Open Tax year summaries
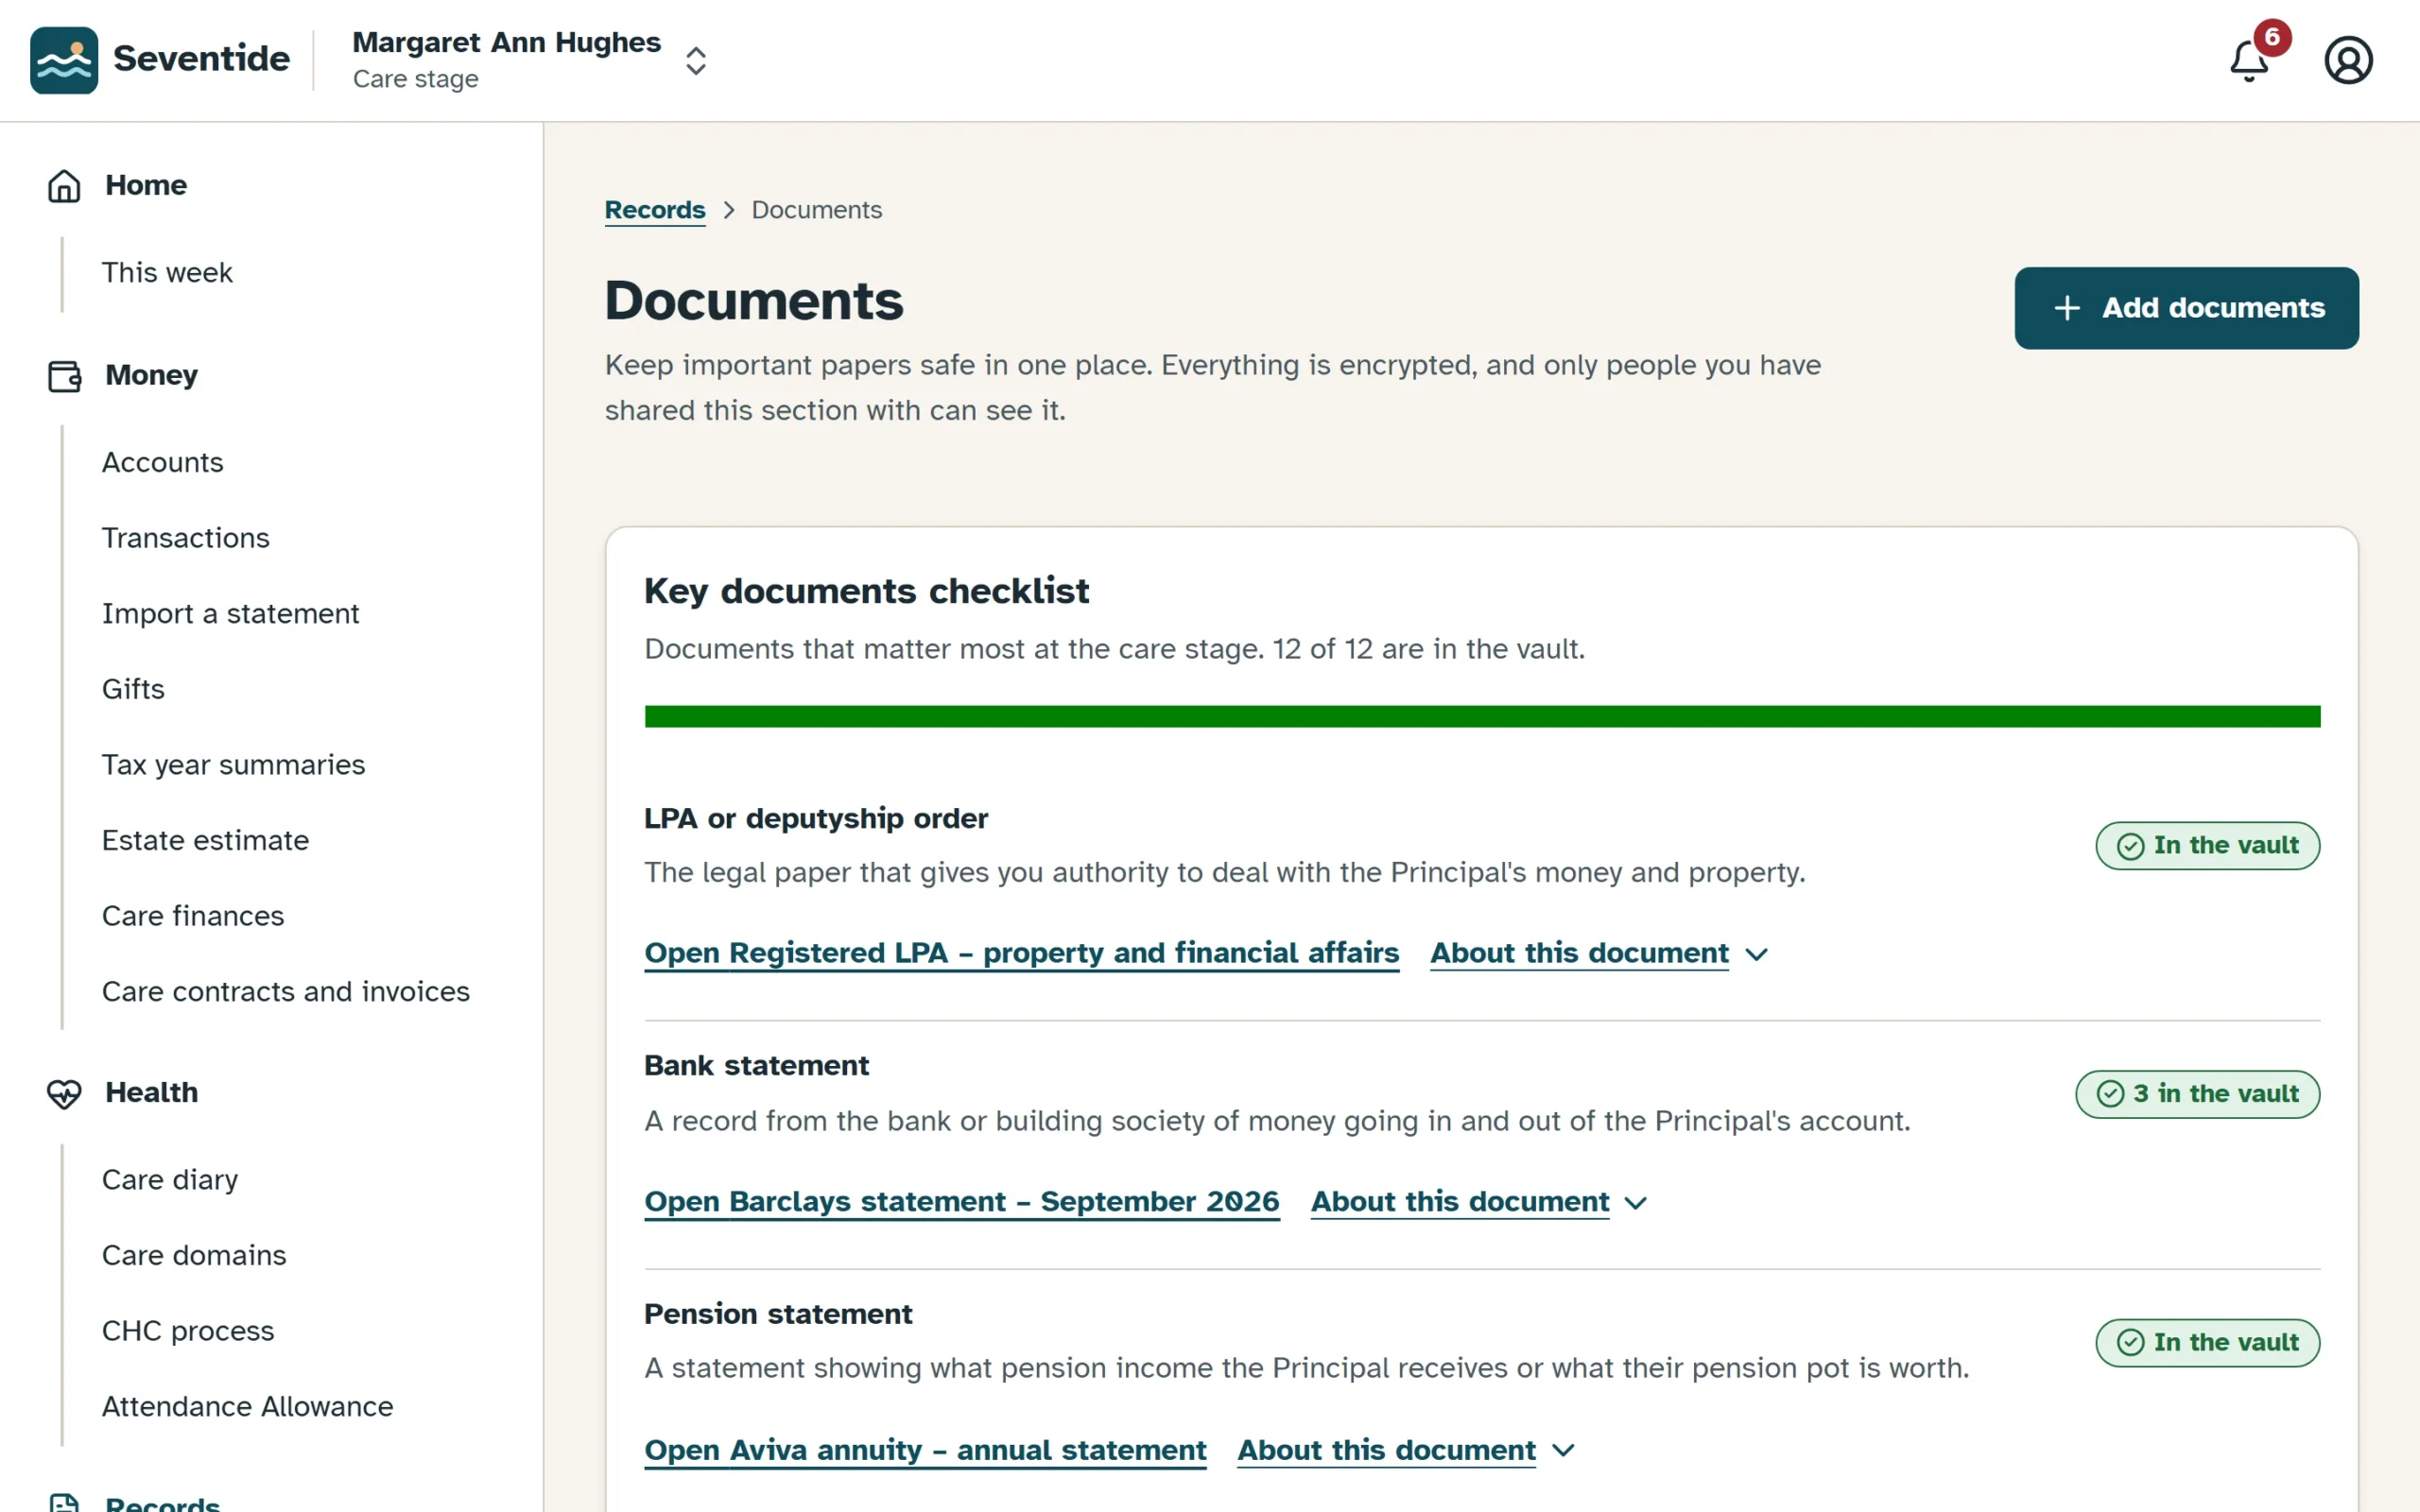Image resolution: width=2420 pixels, height=1512 pixels. click(233, 765)
